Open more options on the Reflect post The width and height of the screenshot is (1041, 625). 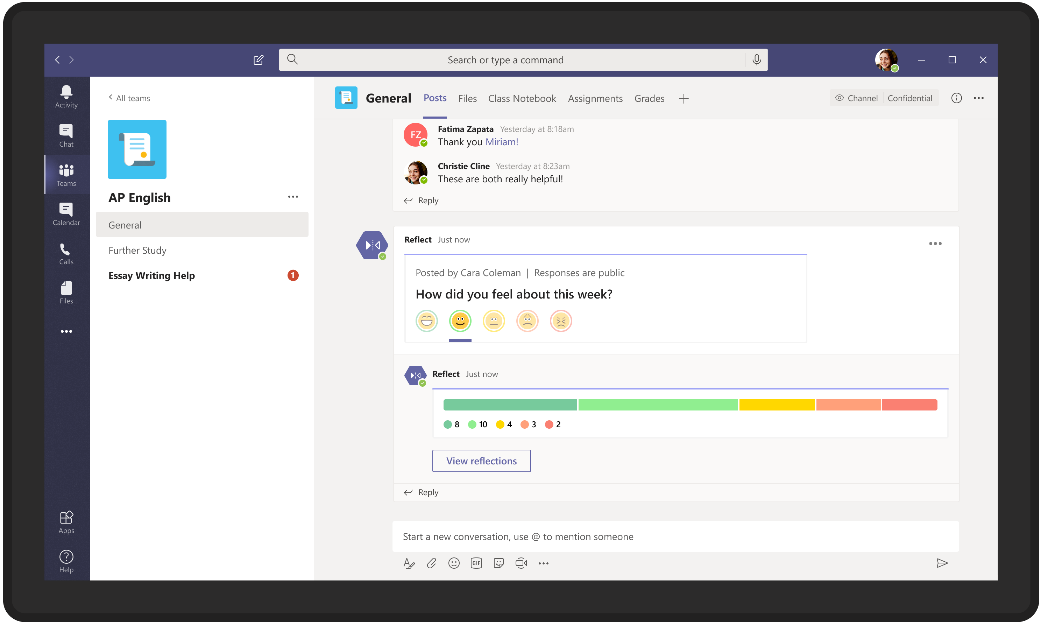click(935, 243)
